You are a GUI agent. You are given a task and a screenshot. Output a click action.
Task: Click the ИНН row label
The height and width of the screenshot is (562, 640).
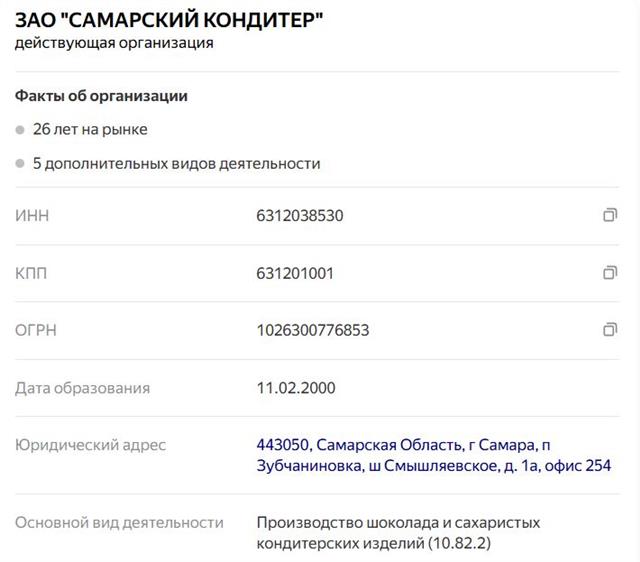pos(32,215)
